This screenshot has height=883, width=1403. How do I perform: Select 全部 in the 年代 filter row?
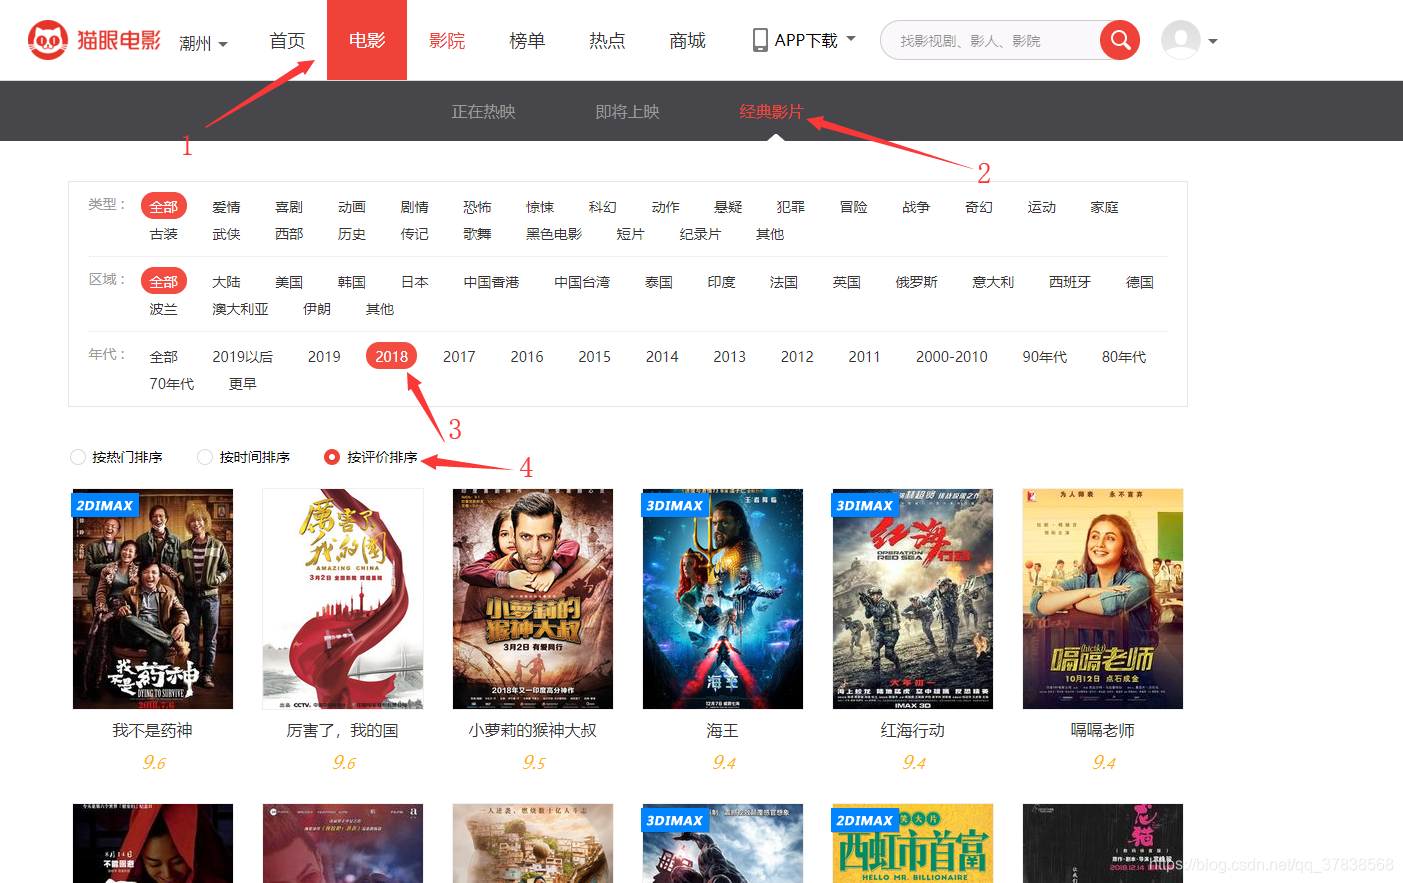click(164, 356)
